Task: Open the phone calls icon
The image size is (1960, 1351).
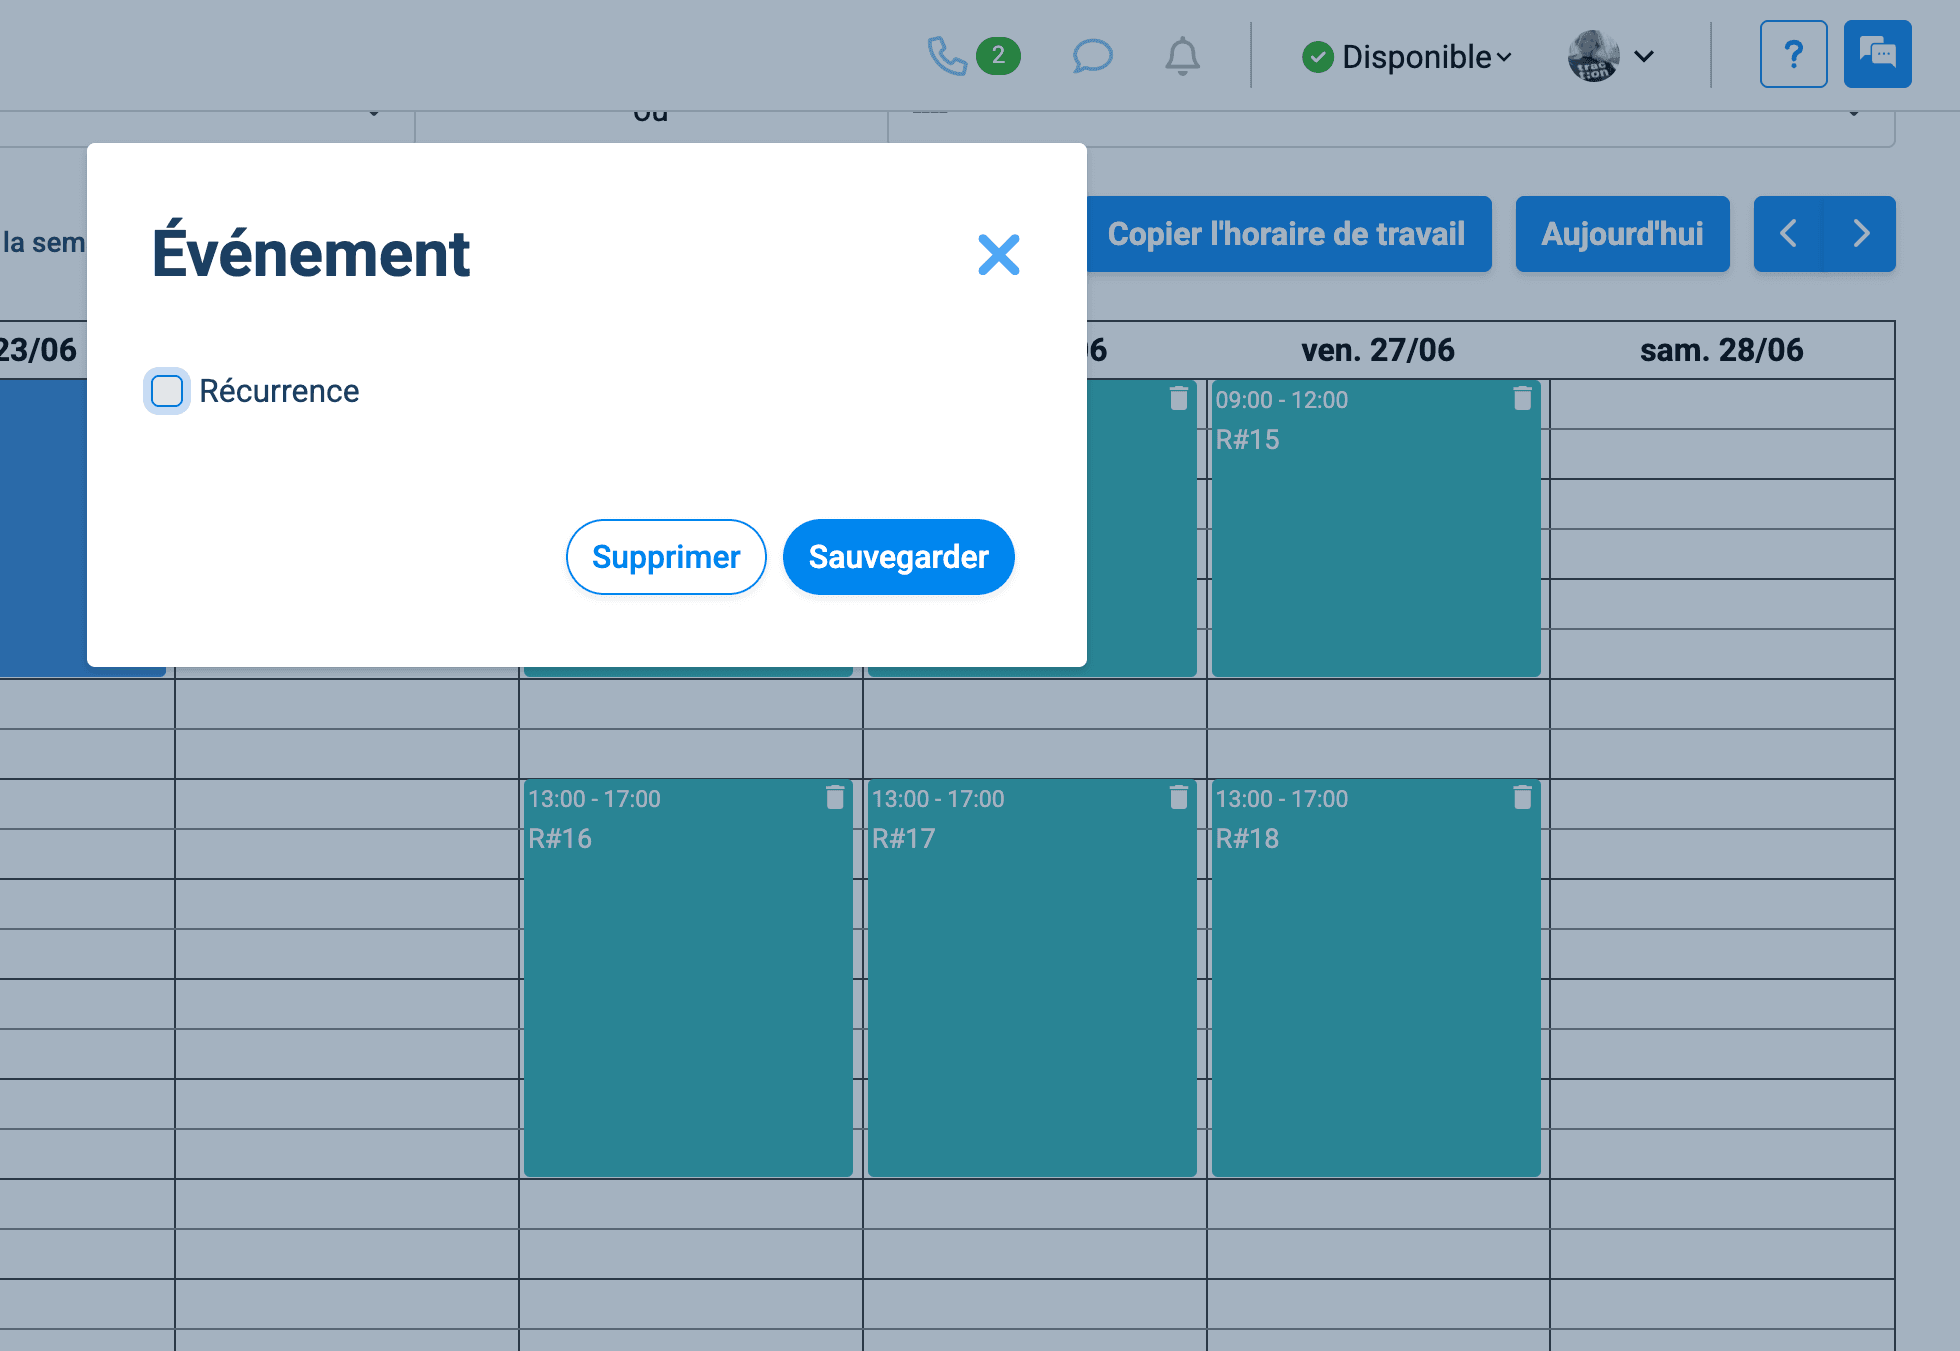Action: pyautogui.click(x=946, y=56)
